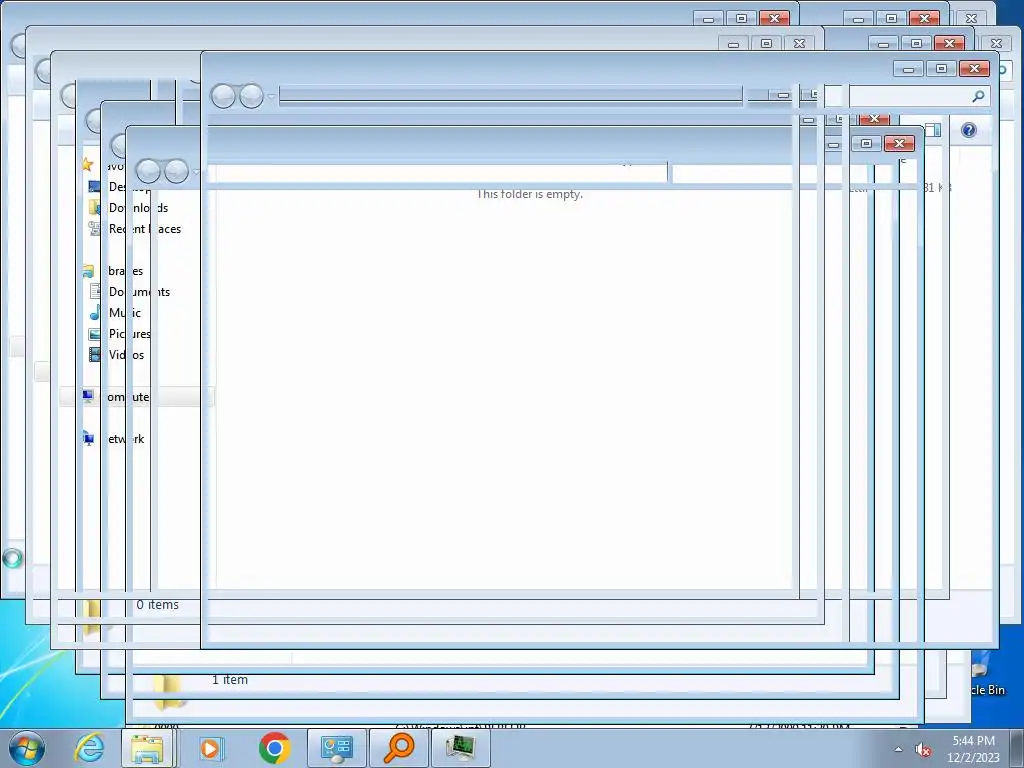Click Back in window with search box

tap(223, 96)
